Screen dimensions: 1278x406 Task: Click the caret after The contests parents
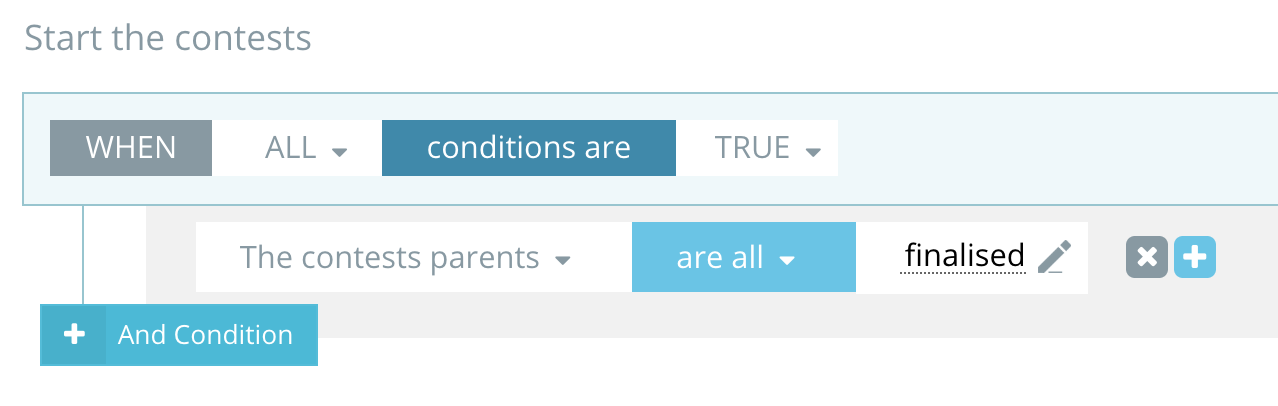(x=563, y=261)
